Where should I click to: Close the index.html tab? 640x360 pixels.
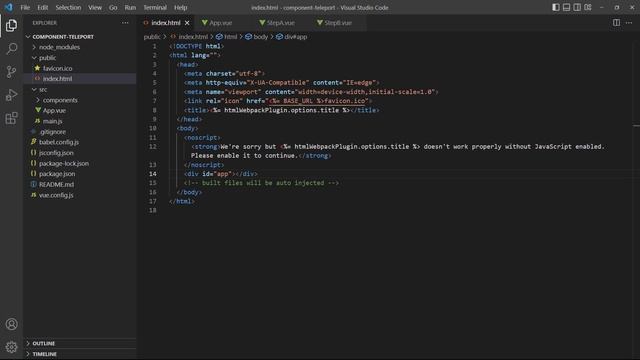(187, 23)
